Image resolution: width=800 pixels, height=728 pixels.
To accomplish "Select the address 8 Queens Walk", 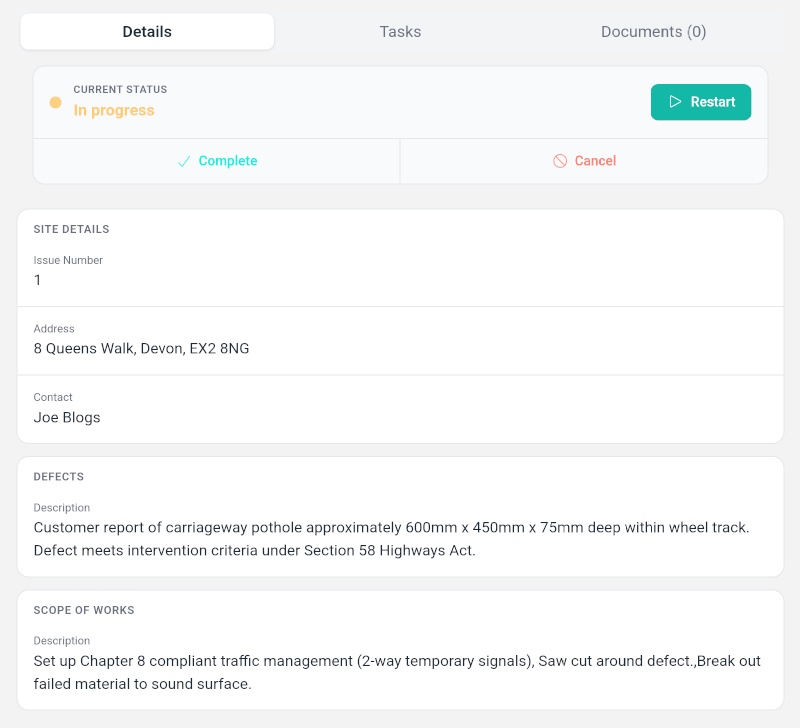I will [x=141, y=349].
